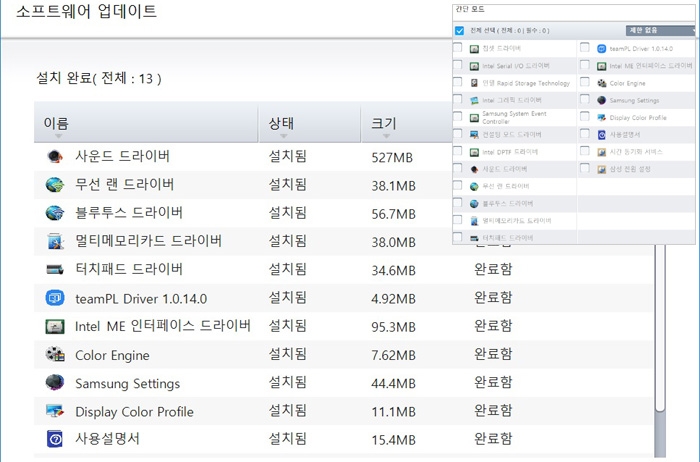Check the Display Color Profile checkbox in panel

point(584,116)
